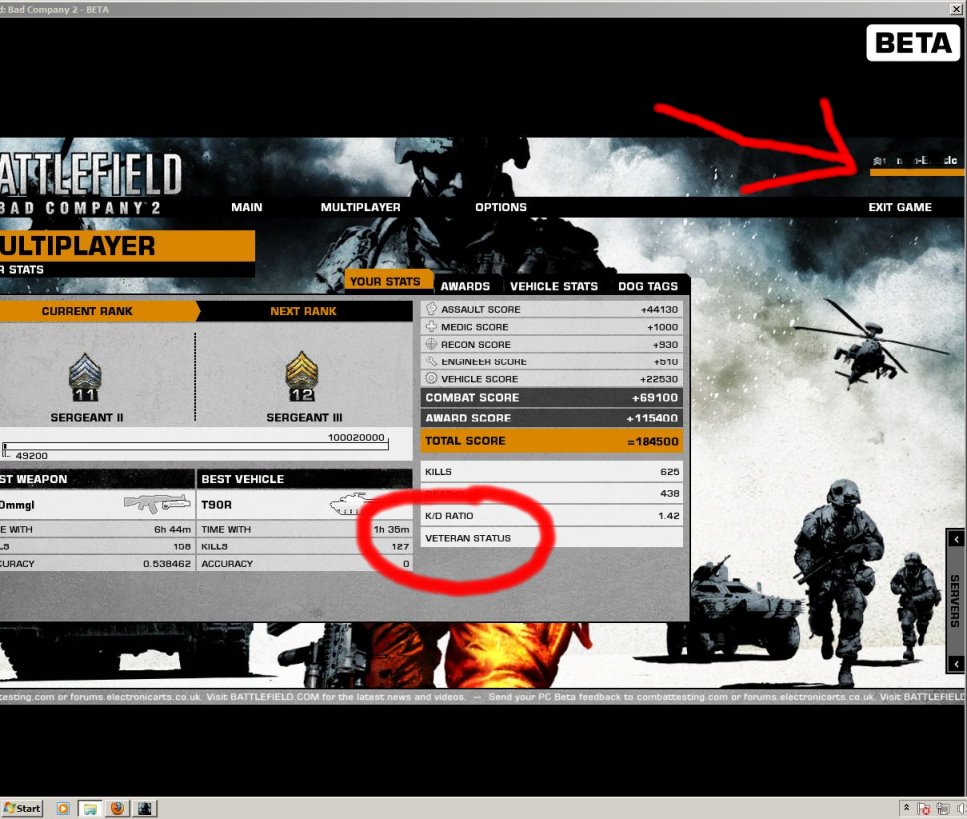The image size is (967, 819).
Task: Click the Sergeant II rank 11 insignia
Action: pos(85,377)
